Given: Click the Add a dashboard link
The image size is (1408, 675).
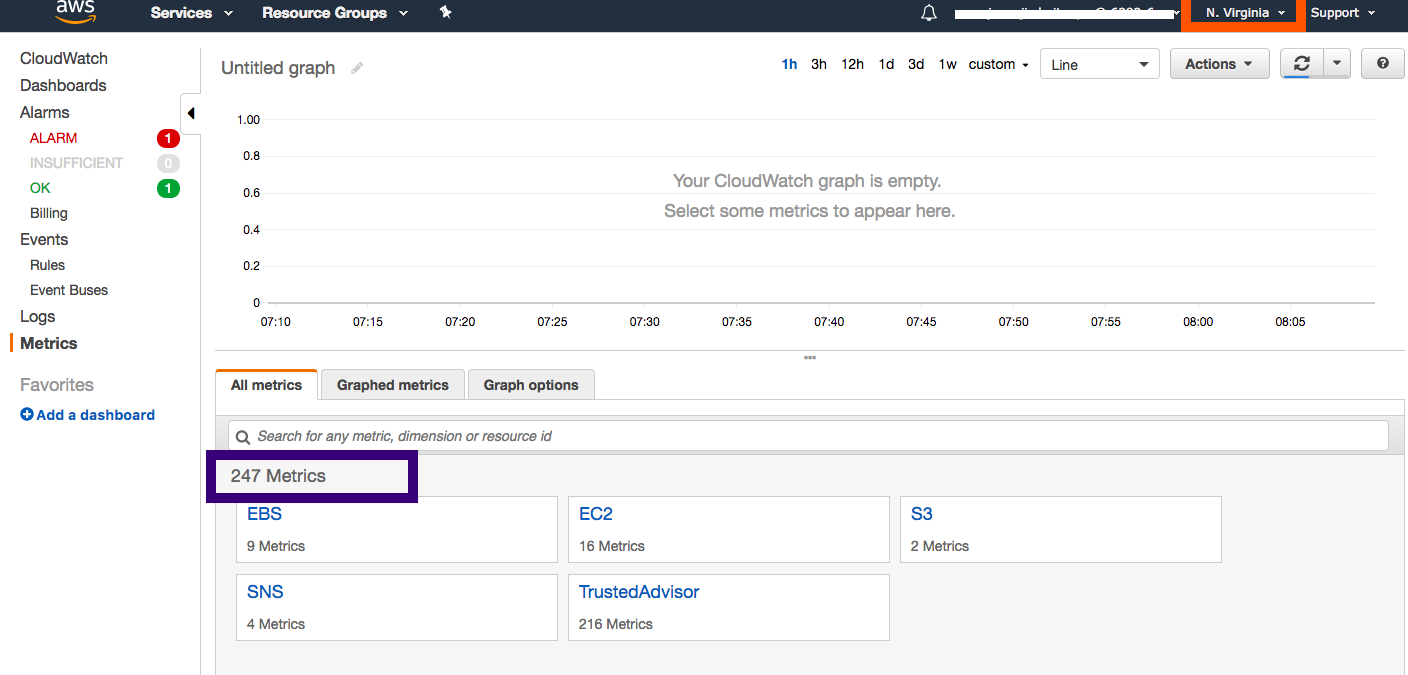Looking at the screenshot, I should click(96, 415).
